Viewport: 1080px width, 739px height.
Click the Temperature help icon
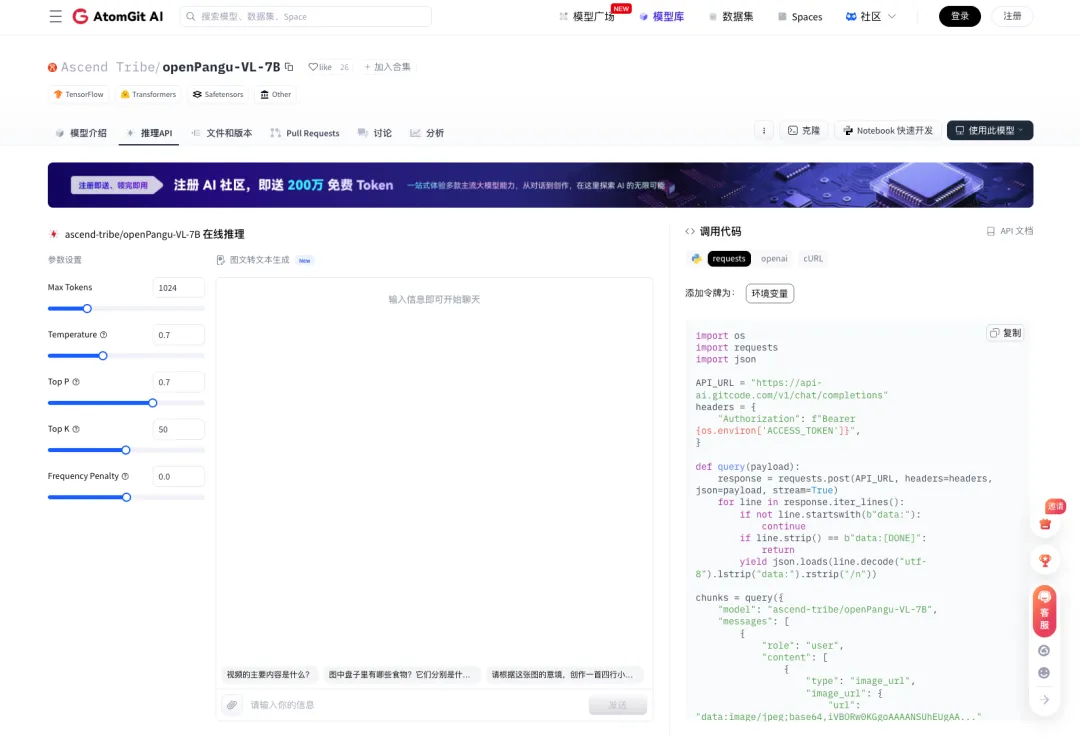103,335
